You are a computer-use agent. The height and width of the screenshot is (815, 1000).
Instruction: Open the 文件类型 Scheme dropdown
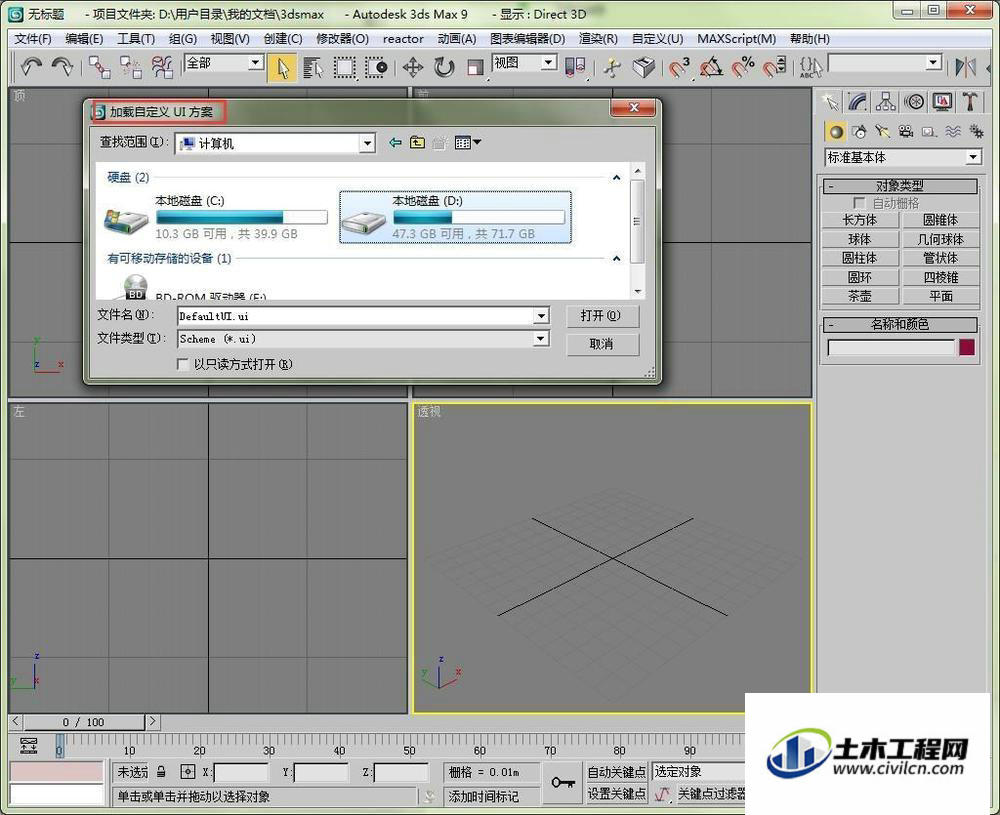(541, 339)
